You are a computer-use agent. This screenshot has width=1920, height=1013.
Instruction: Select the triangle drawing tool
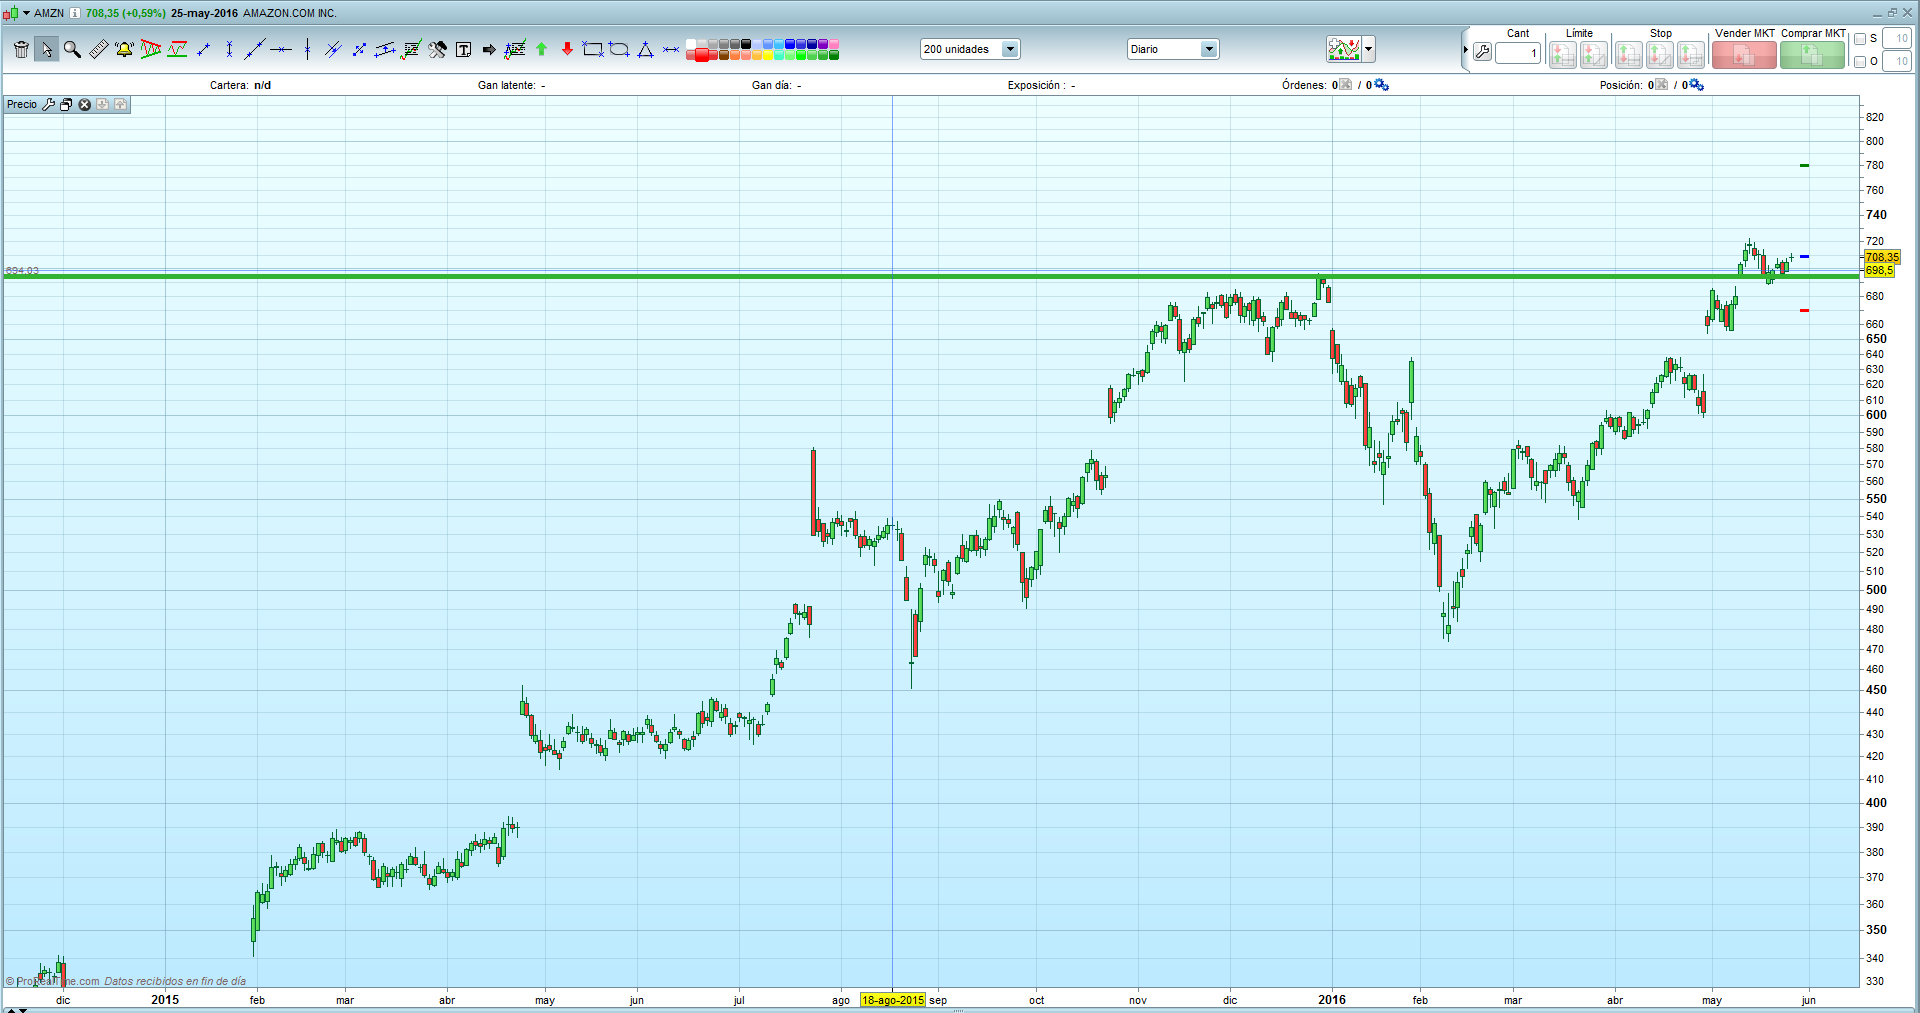(x=645, y=49)
